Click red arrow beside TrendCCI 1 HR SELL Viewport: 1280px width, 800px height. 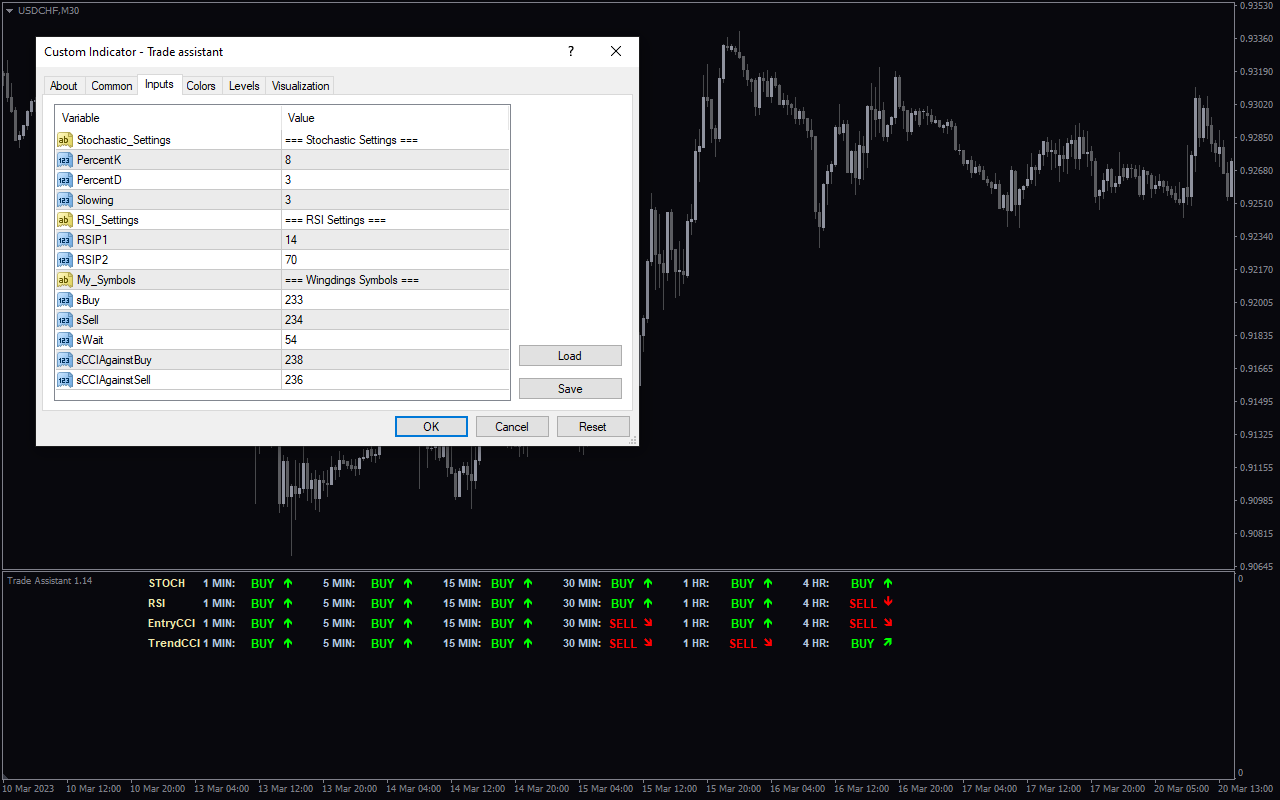[768, 643]
